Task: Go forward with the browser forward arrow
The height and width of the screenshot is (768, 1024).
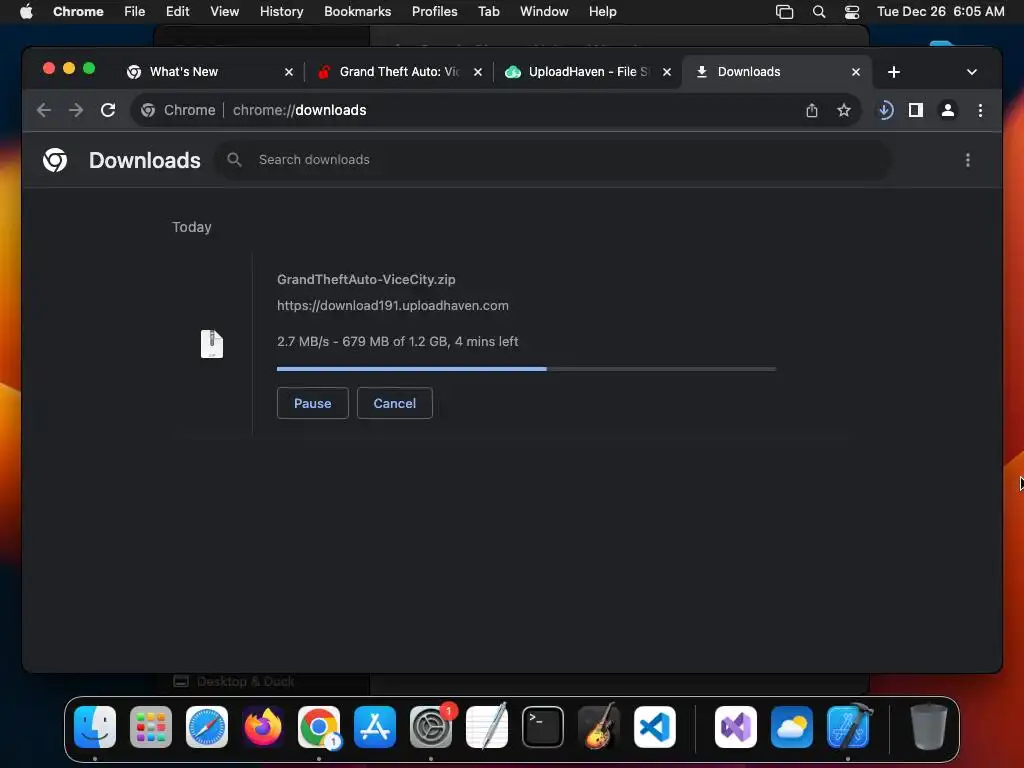Action: [x=76, y=110]
